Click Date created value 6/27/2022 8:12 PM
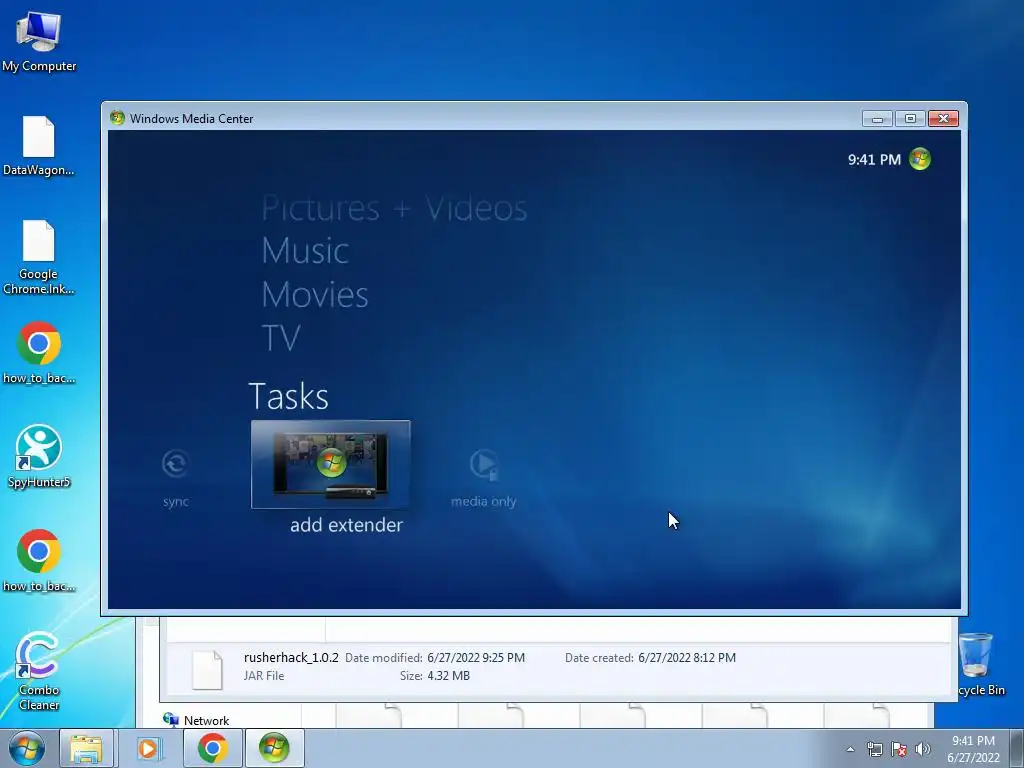The image size is (1024, 768). 687,658
